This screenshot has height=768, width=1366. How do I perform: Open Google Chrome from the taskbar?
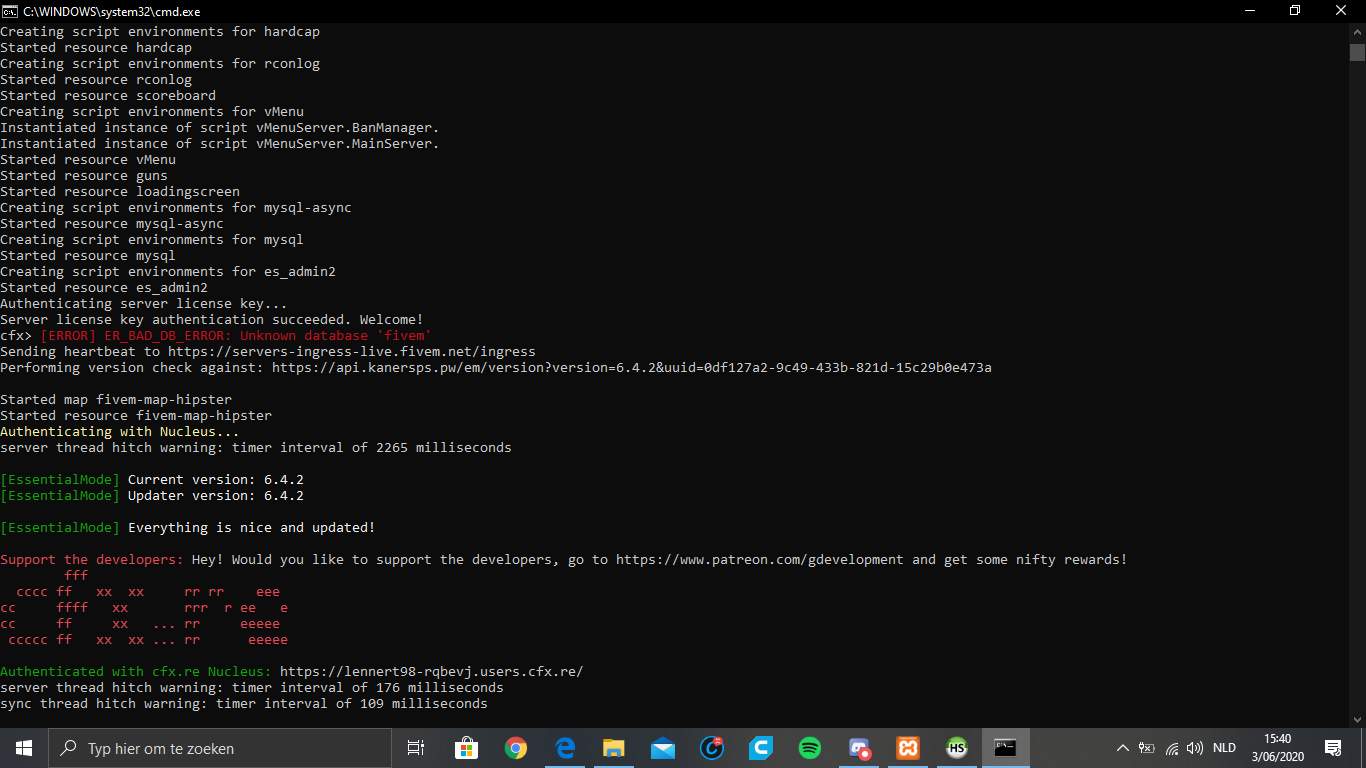516,748
